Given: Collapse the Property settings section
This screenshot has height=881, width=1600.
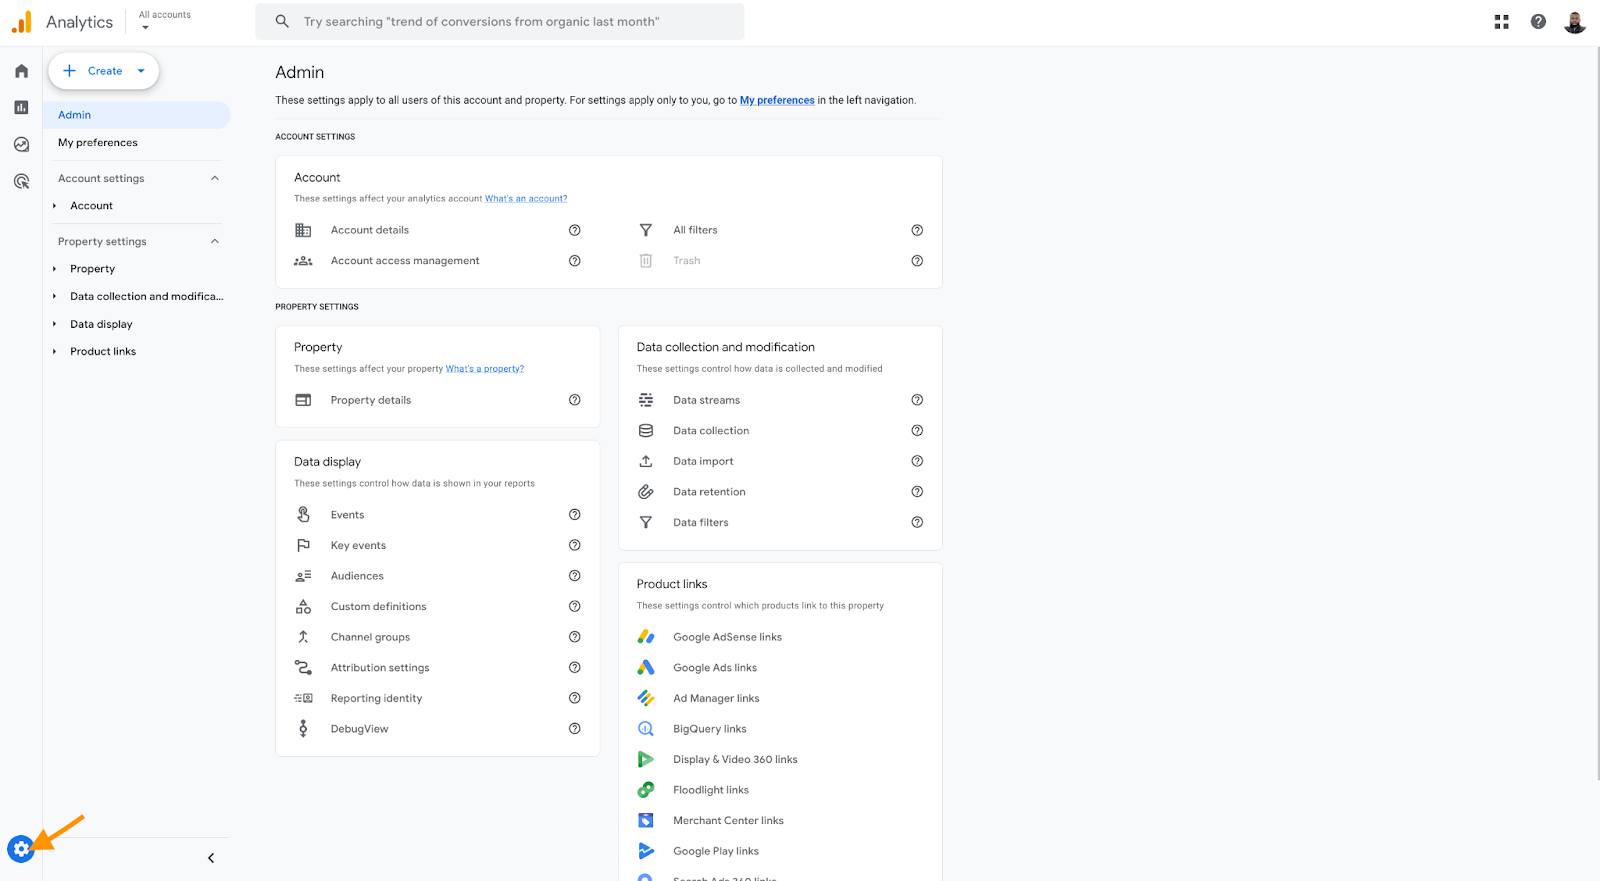Looking at the screenshot, I should 214,241.
